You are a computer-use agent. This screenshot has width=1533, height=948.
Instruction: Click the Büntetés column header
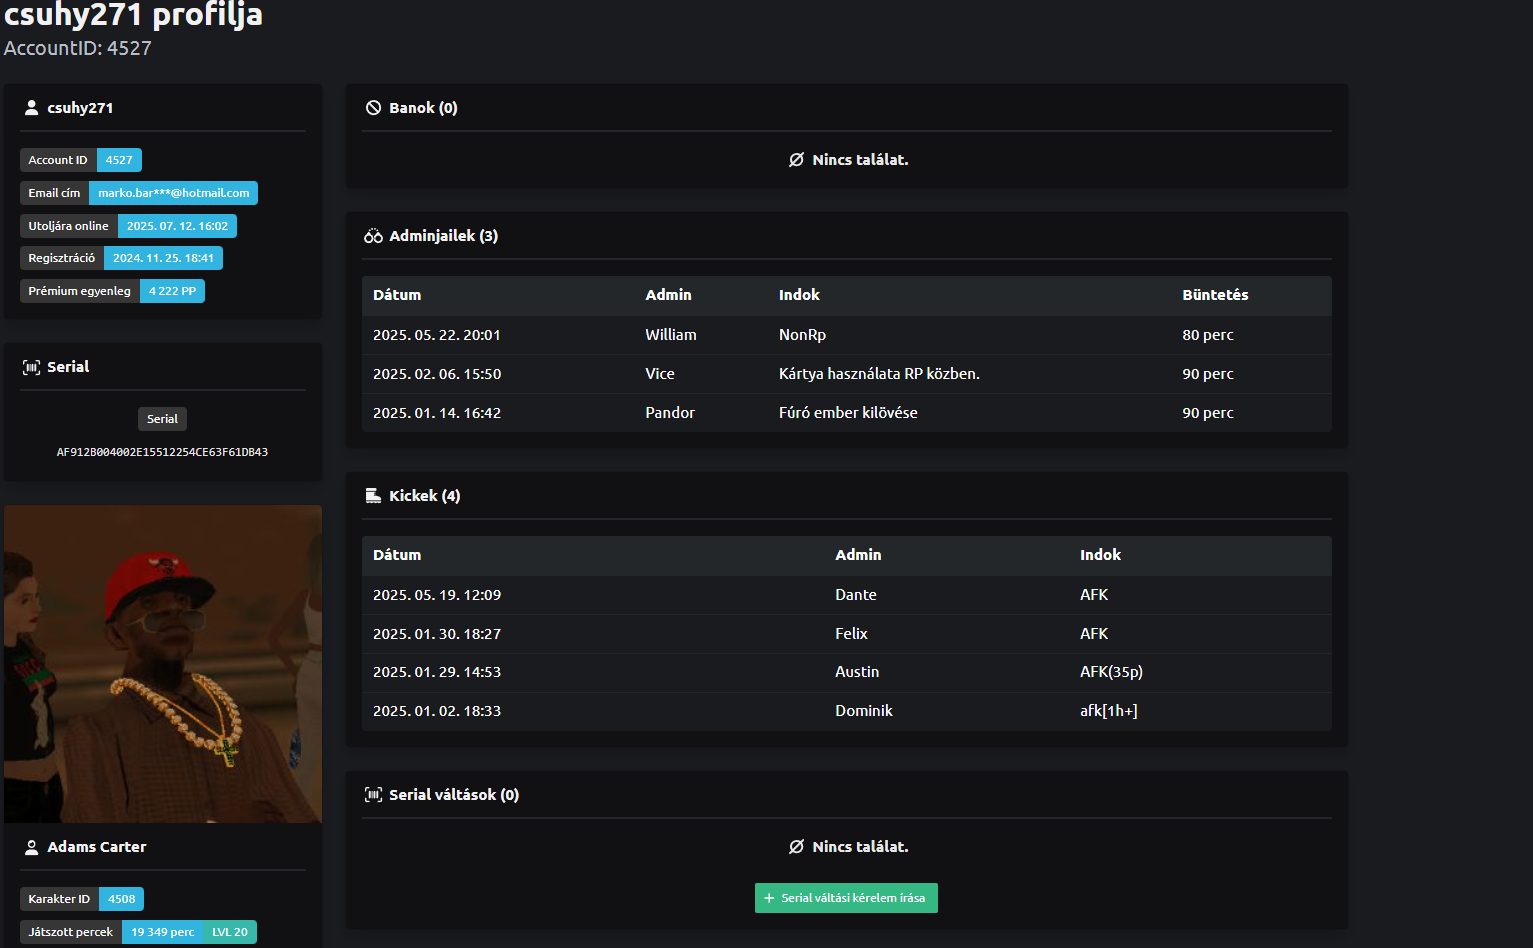pos(1215,295)
